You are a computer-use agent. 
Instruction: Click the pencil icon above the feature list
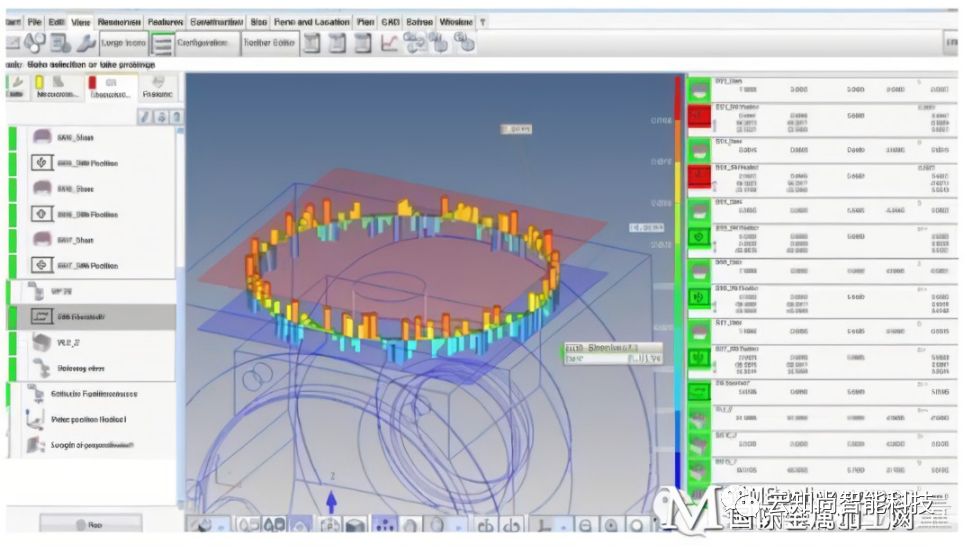point(145,117)
